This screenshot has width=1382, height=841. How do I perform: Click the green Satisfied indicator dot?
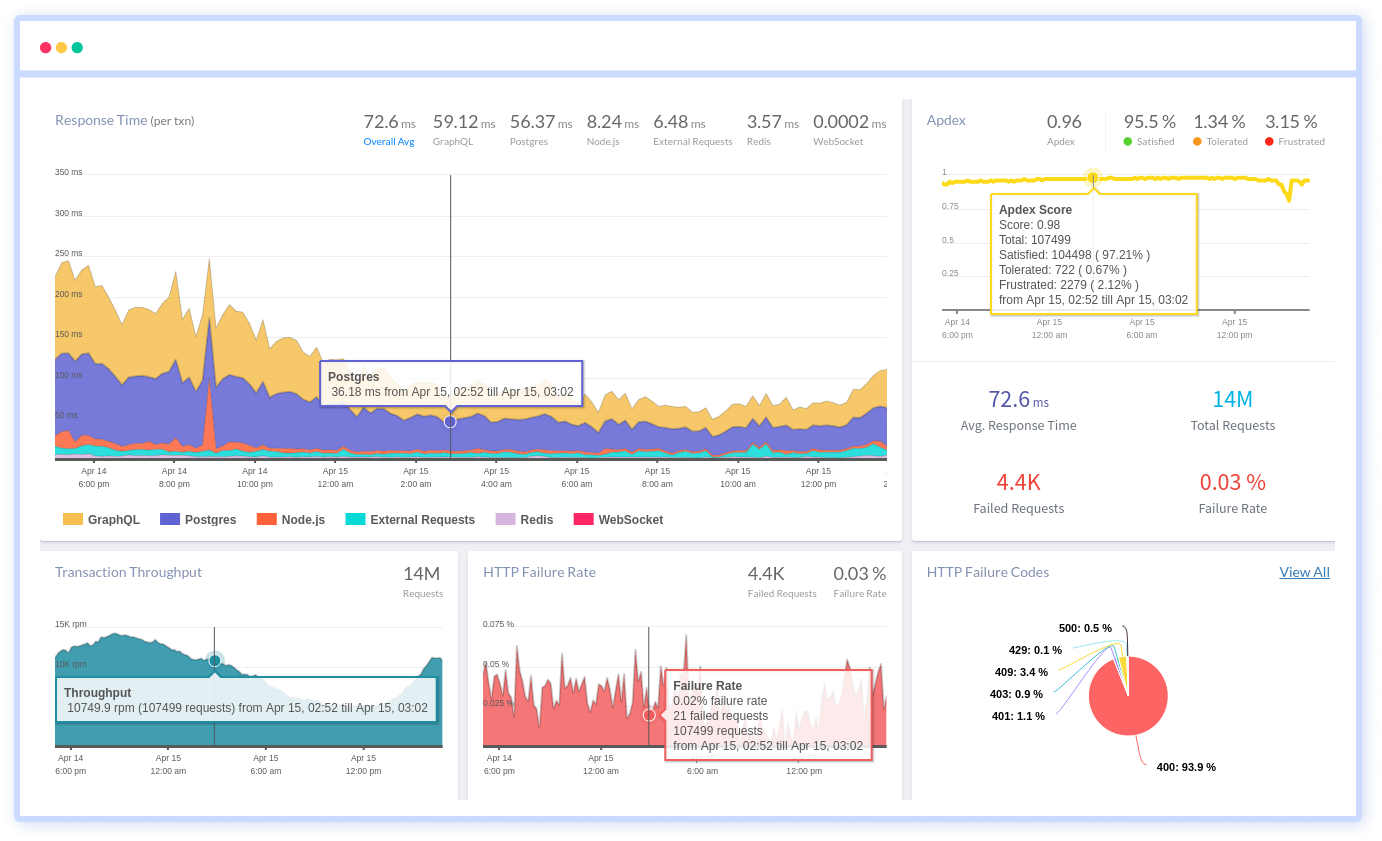pyautogui.click(x=1126, y=141)
